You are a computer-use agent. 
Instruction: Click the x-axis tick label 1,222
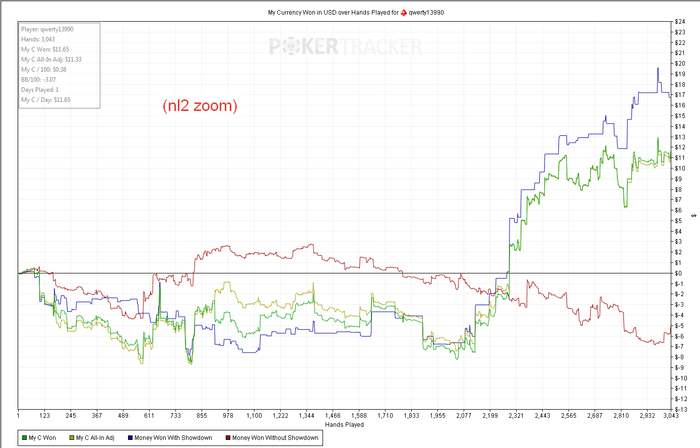pyautogui.click(x=280, y=415)
